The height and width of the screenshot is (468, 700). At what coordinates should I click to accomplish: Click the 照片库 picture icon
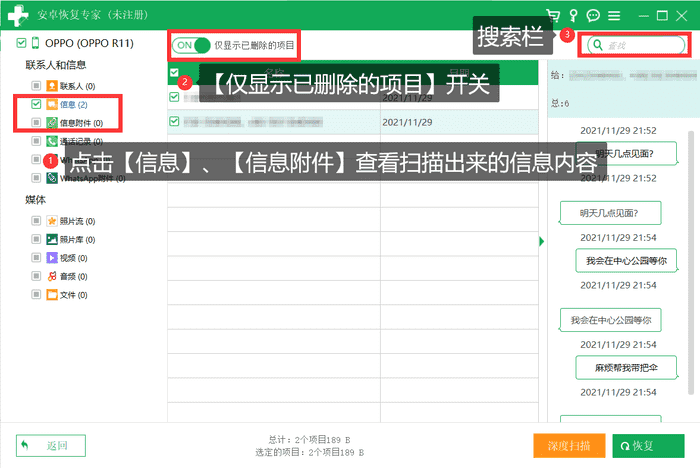point(52,239)
